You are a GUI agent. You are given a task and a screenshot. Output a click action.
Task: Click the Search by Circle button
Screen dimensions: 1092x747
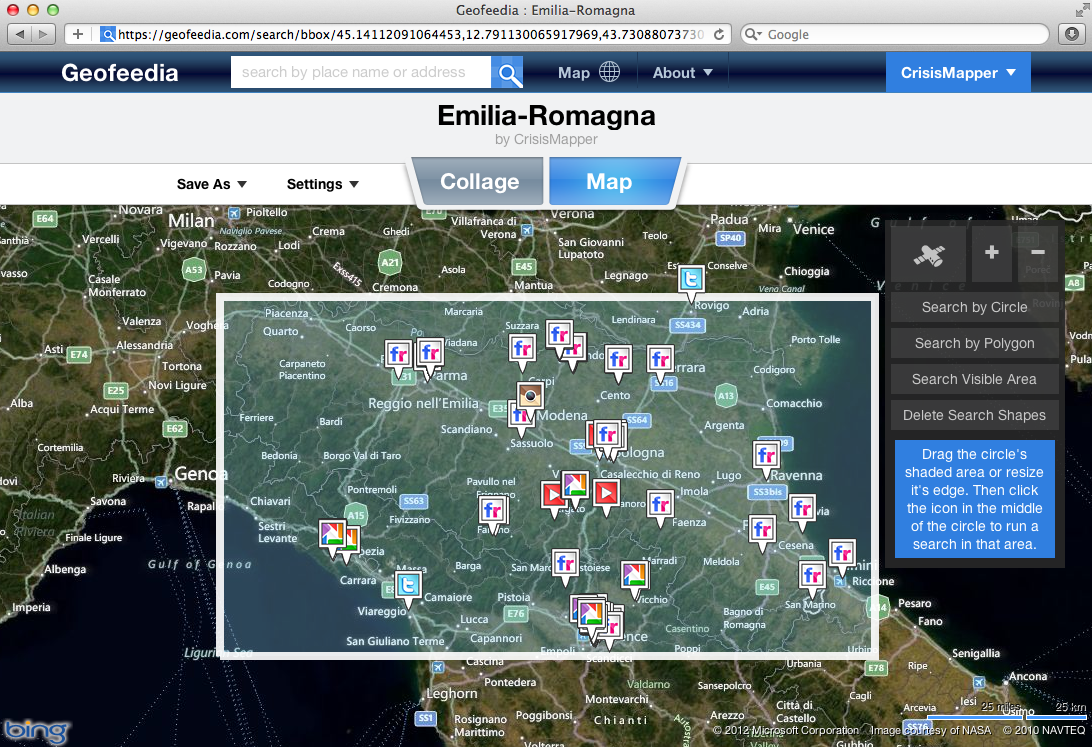pyautogui.click(x=974, y=307)
